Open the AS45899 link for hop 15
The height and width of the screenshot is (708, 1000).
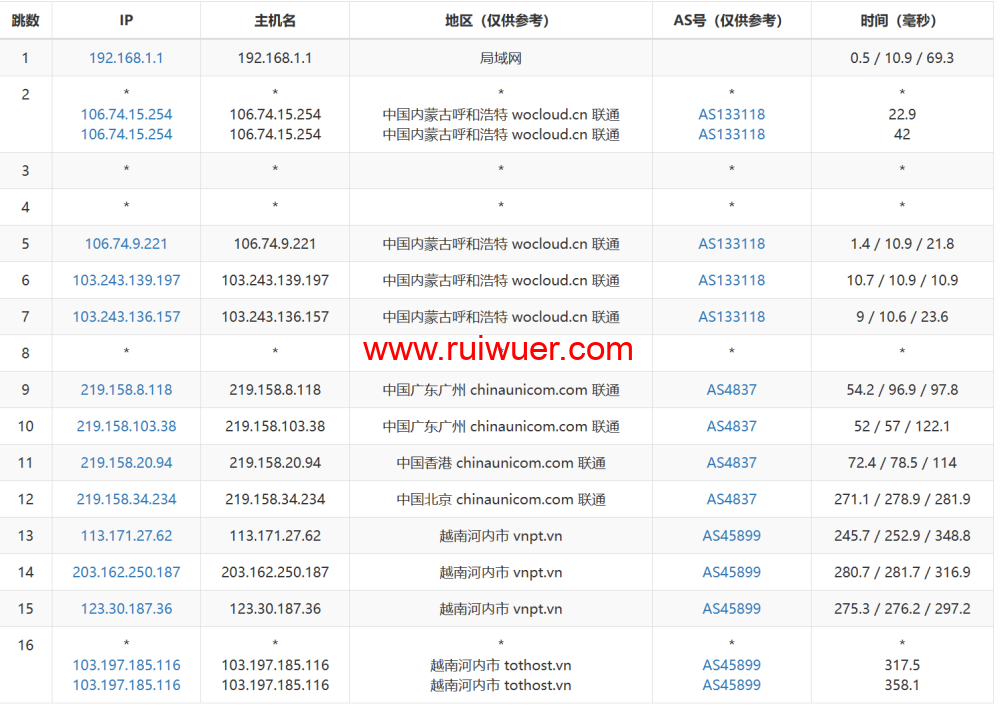tap(731, 609)
